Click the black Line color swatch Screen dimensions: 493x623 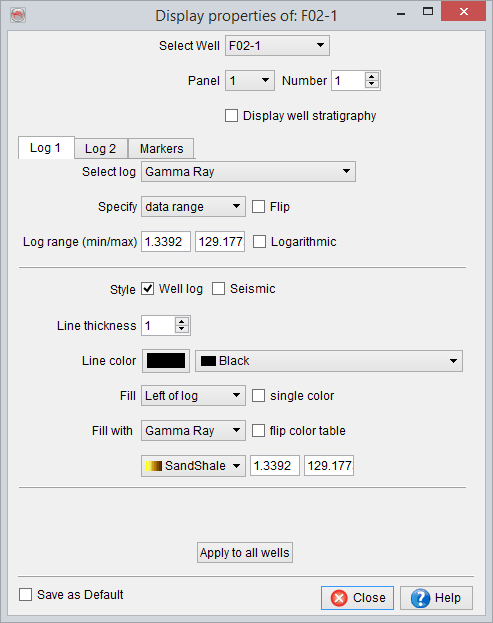point(166,361)
